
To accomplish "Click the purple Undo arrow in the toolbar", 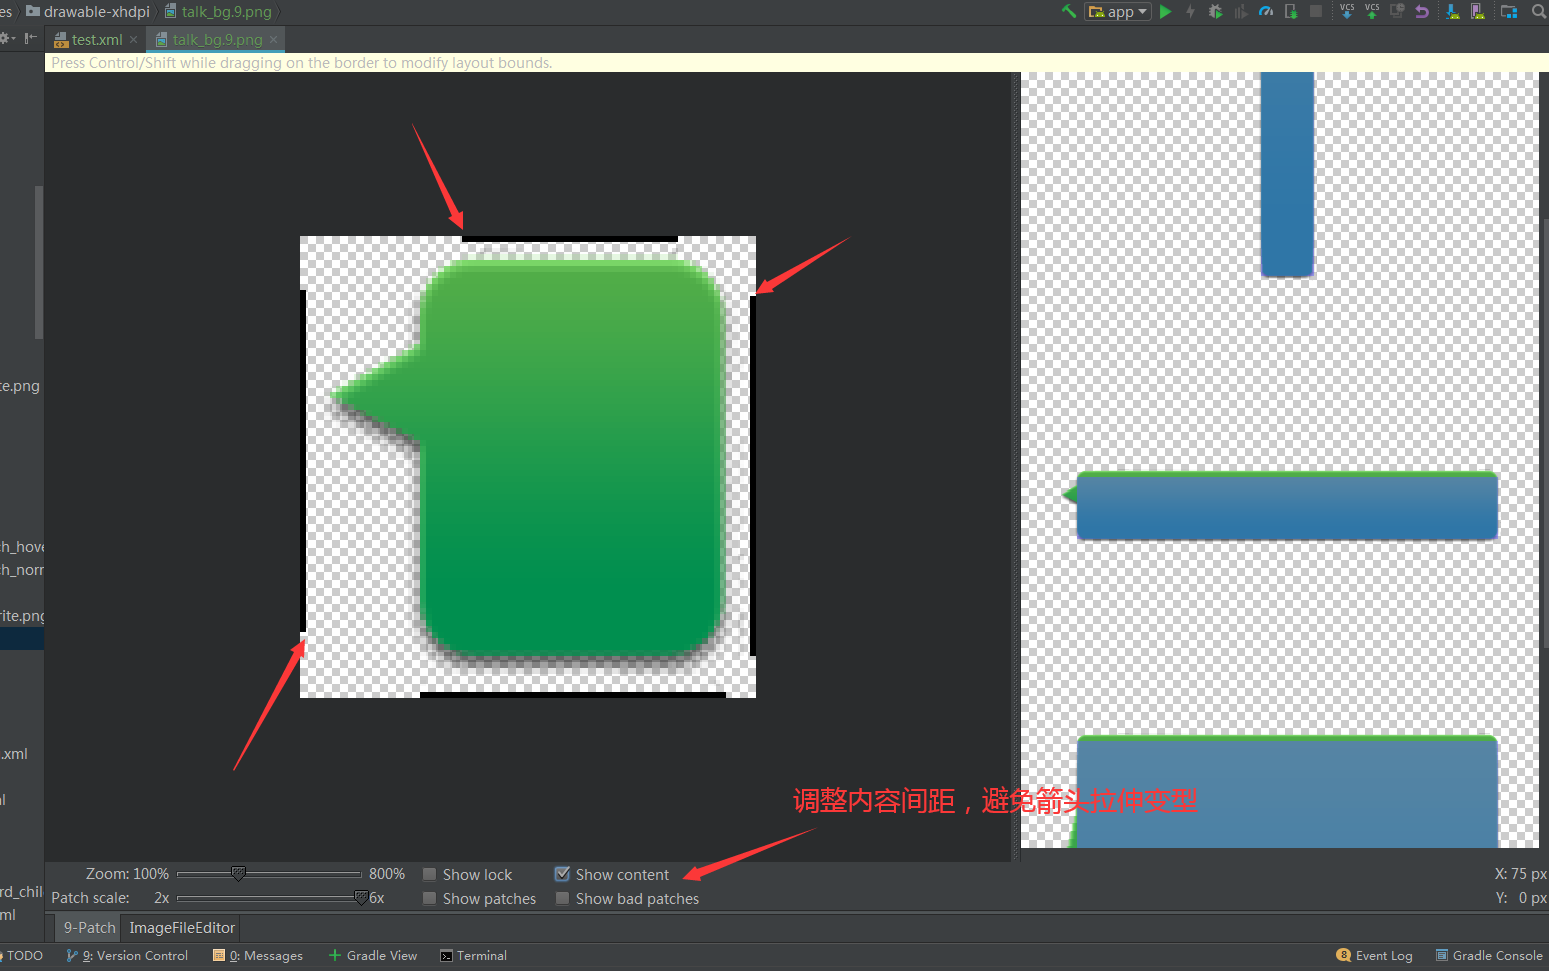I will pyautogui.click(x=1421, y=11).
